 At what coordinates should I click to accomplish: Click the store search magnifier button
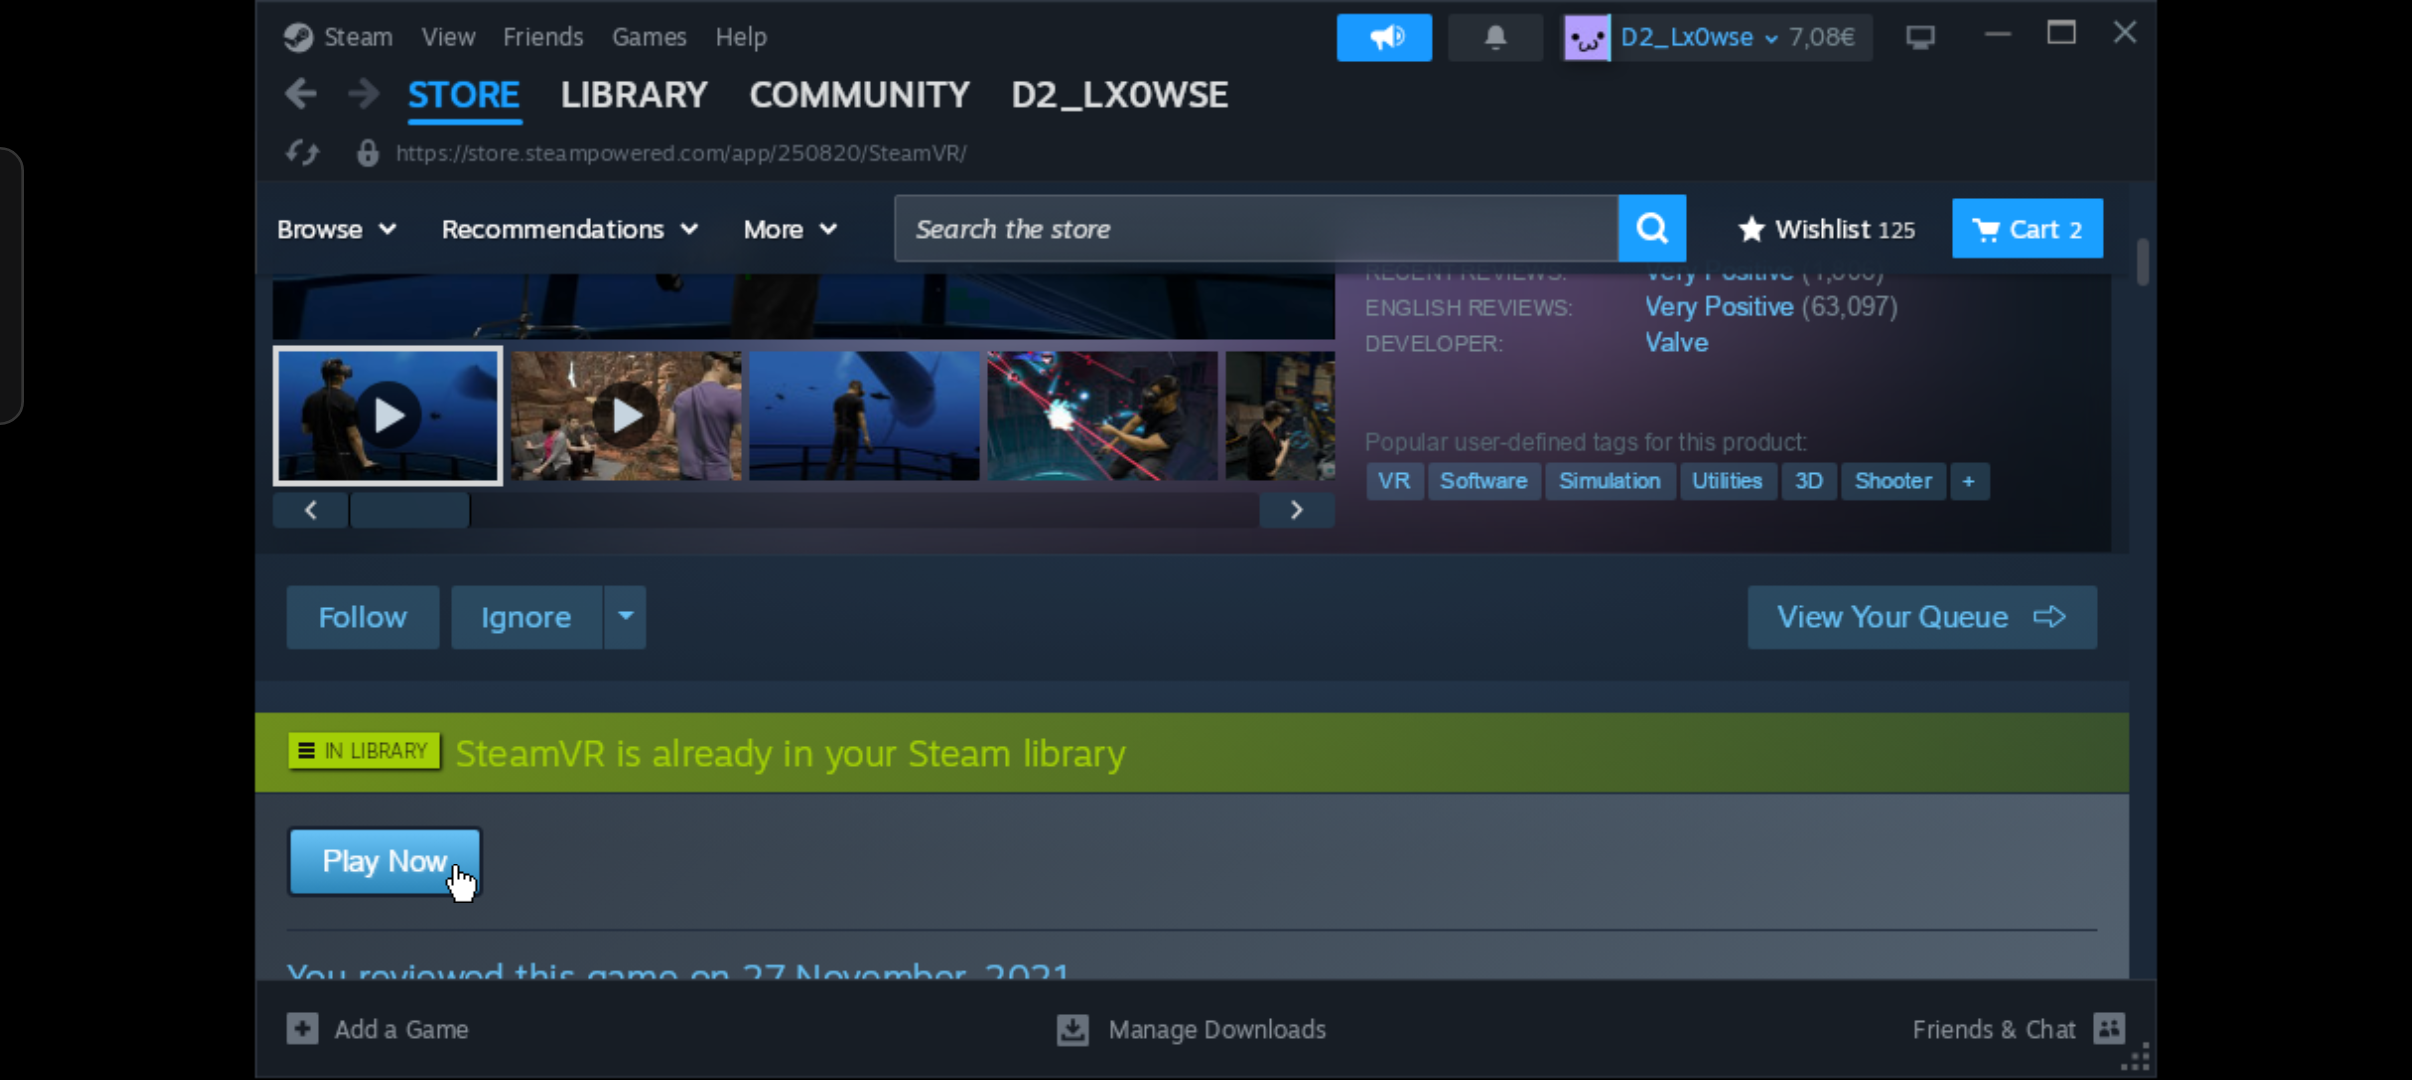pos(1652,229)
